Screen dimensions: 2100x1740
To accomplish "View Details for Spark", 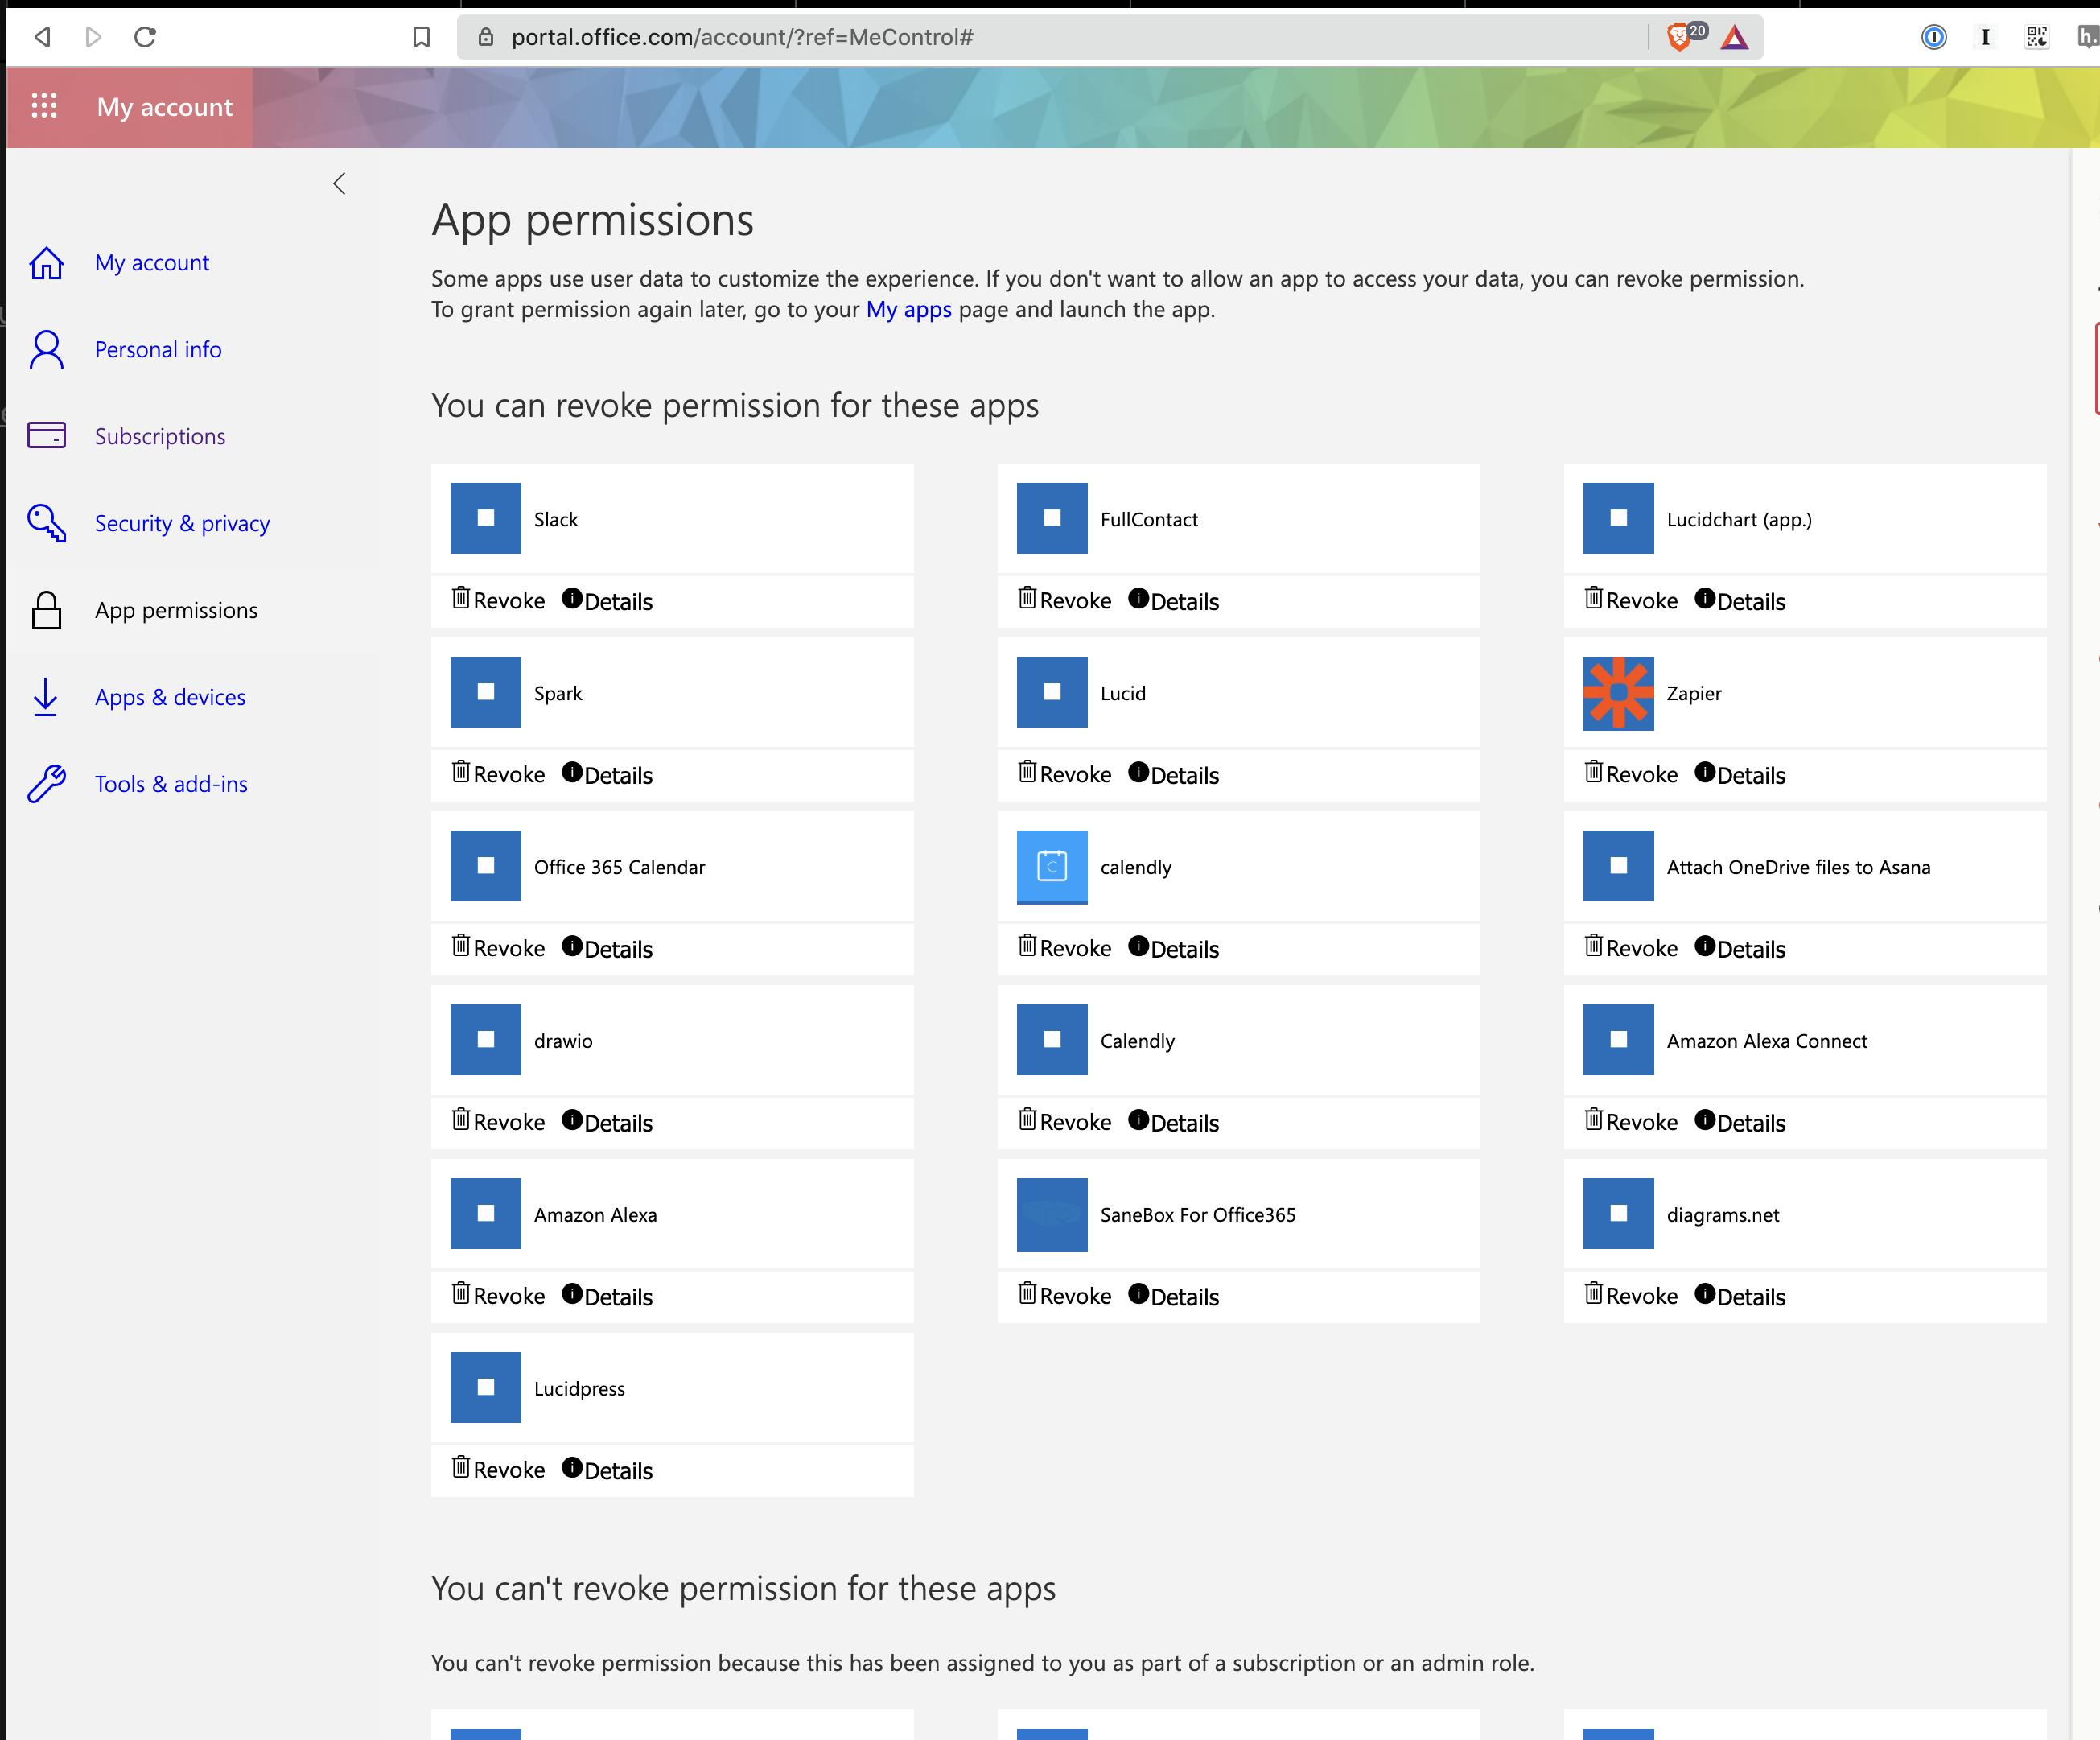I will pyautogui.click(x=607, y=775).
